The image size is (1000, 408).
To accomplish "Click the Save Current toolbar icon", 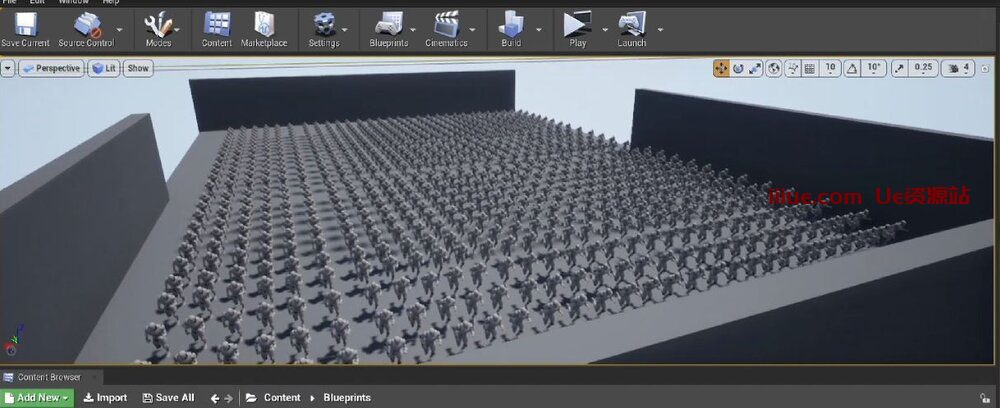I will tap(25, 28).
